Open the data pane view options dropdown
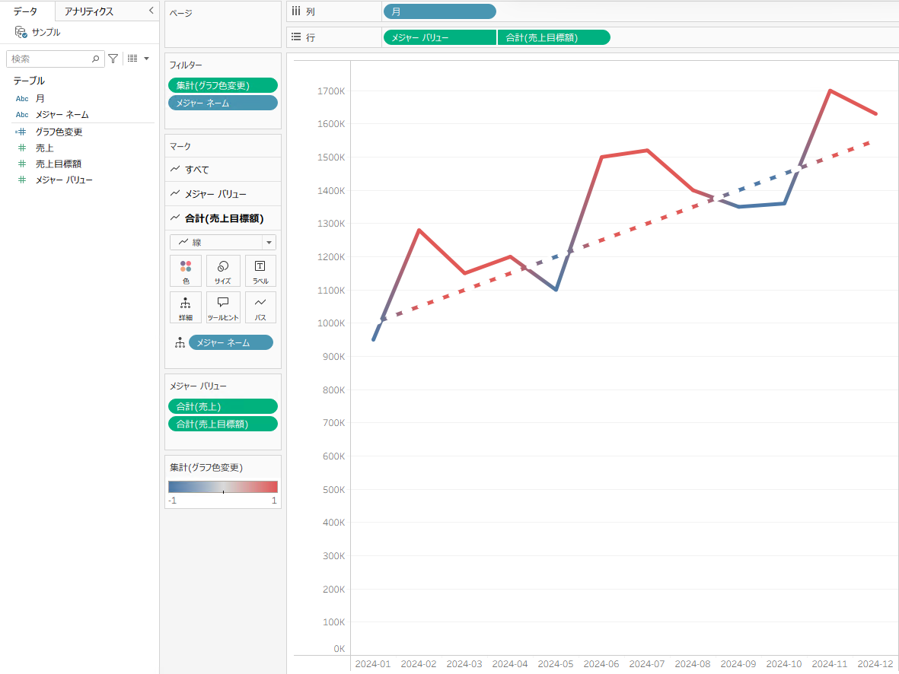Screen dimensions: 899x674 pos(138,59)
